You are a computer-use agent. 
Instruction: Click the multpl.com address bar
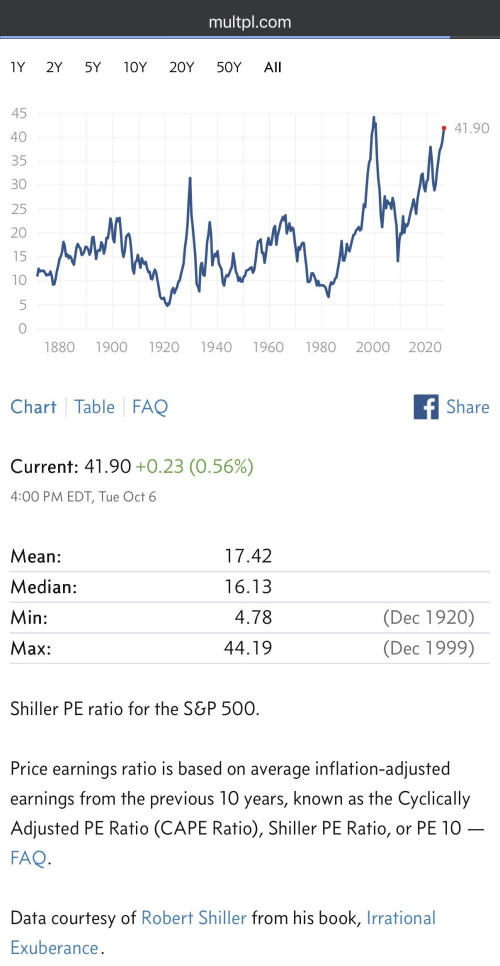coord(250,22)
